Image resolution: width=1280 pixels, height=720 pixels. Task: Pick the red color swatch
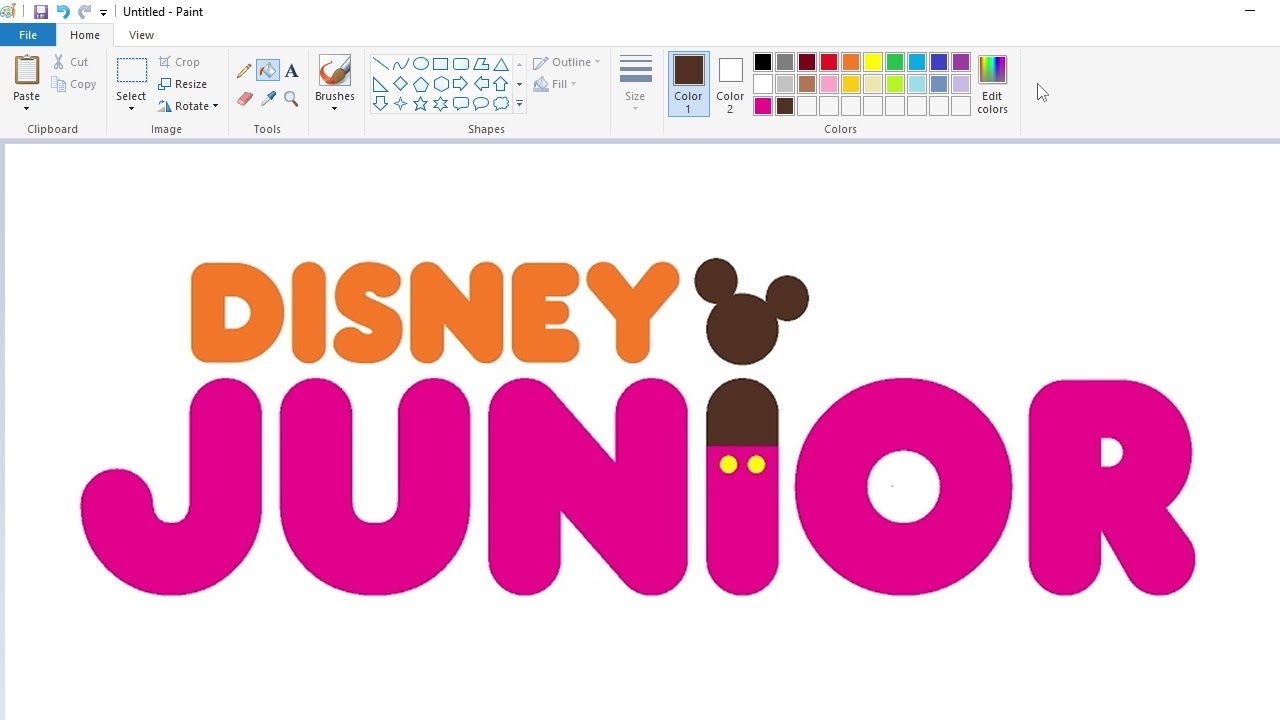tap(829, 62)
